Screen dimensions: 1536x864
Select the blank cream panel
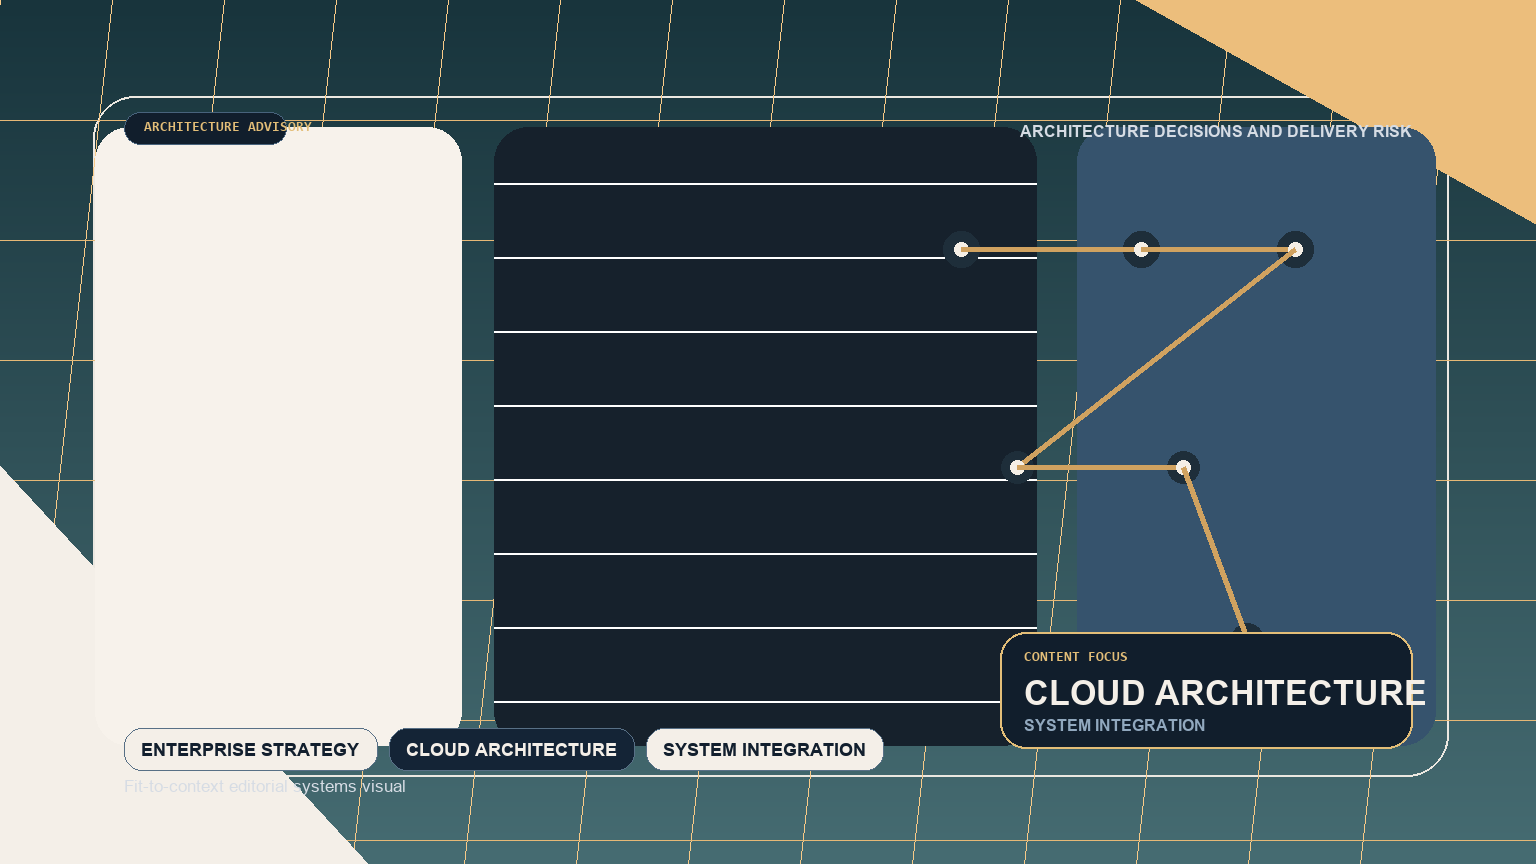click(x=278, y=430)
